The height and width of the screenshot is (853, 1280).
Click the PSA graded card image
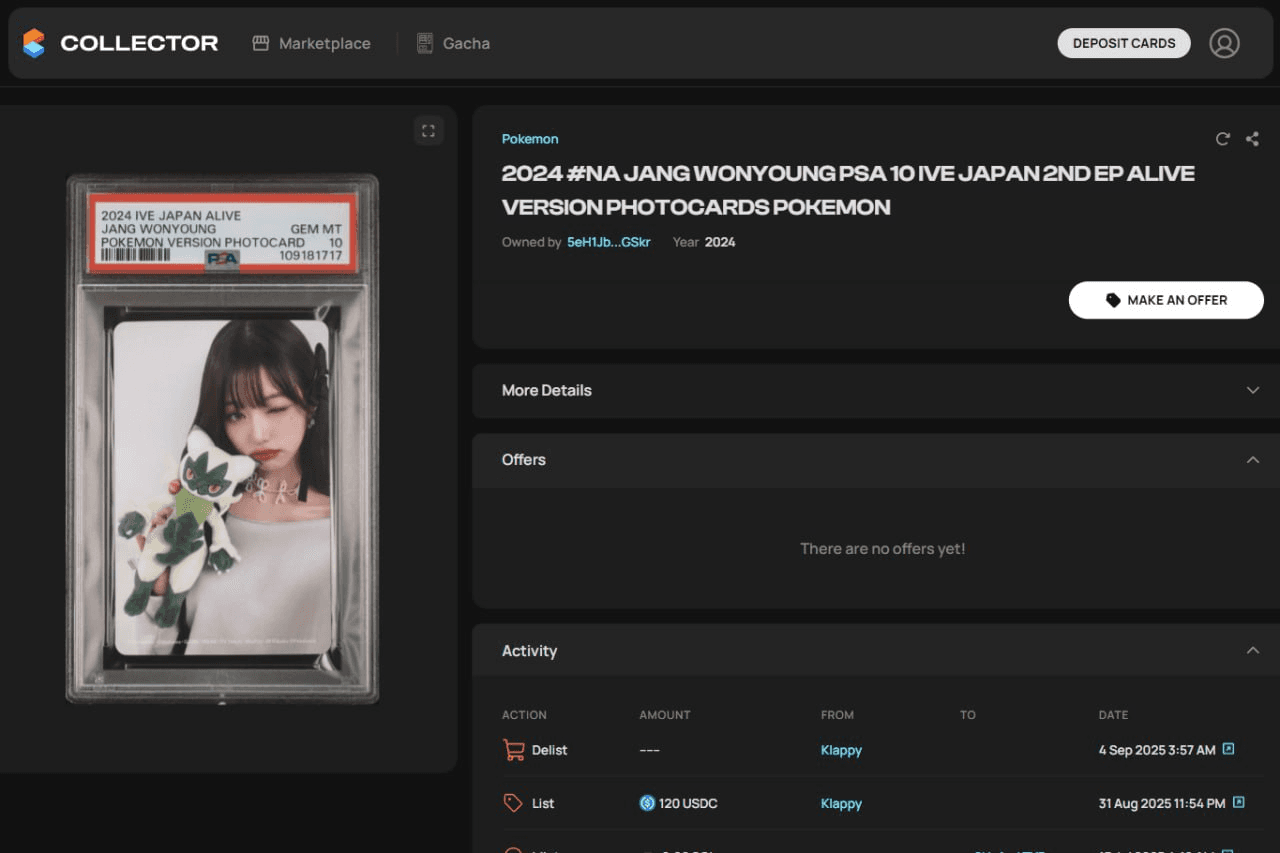tap(222, 439)
